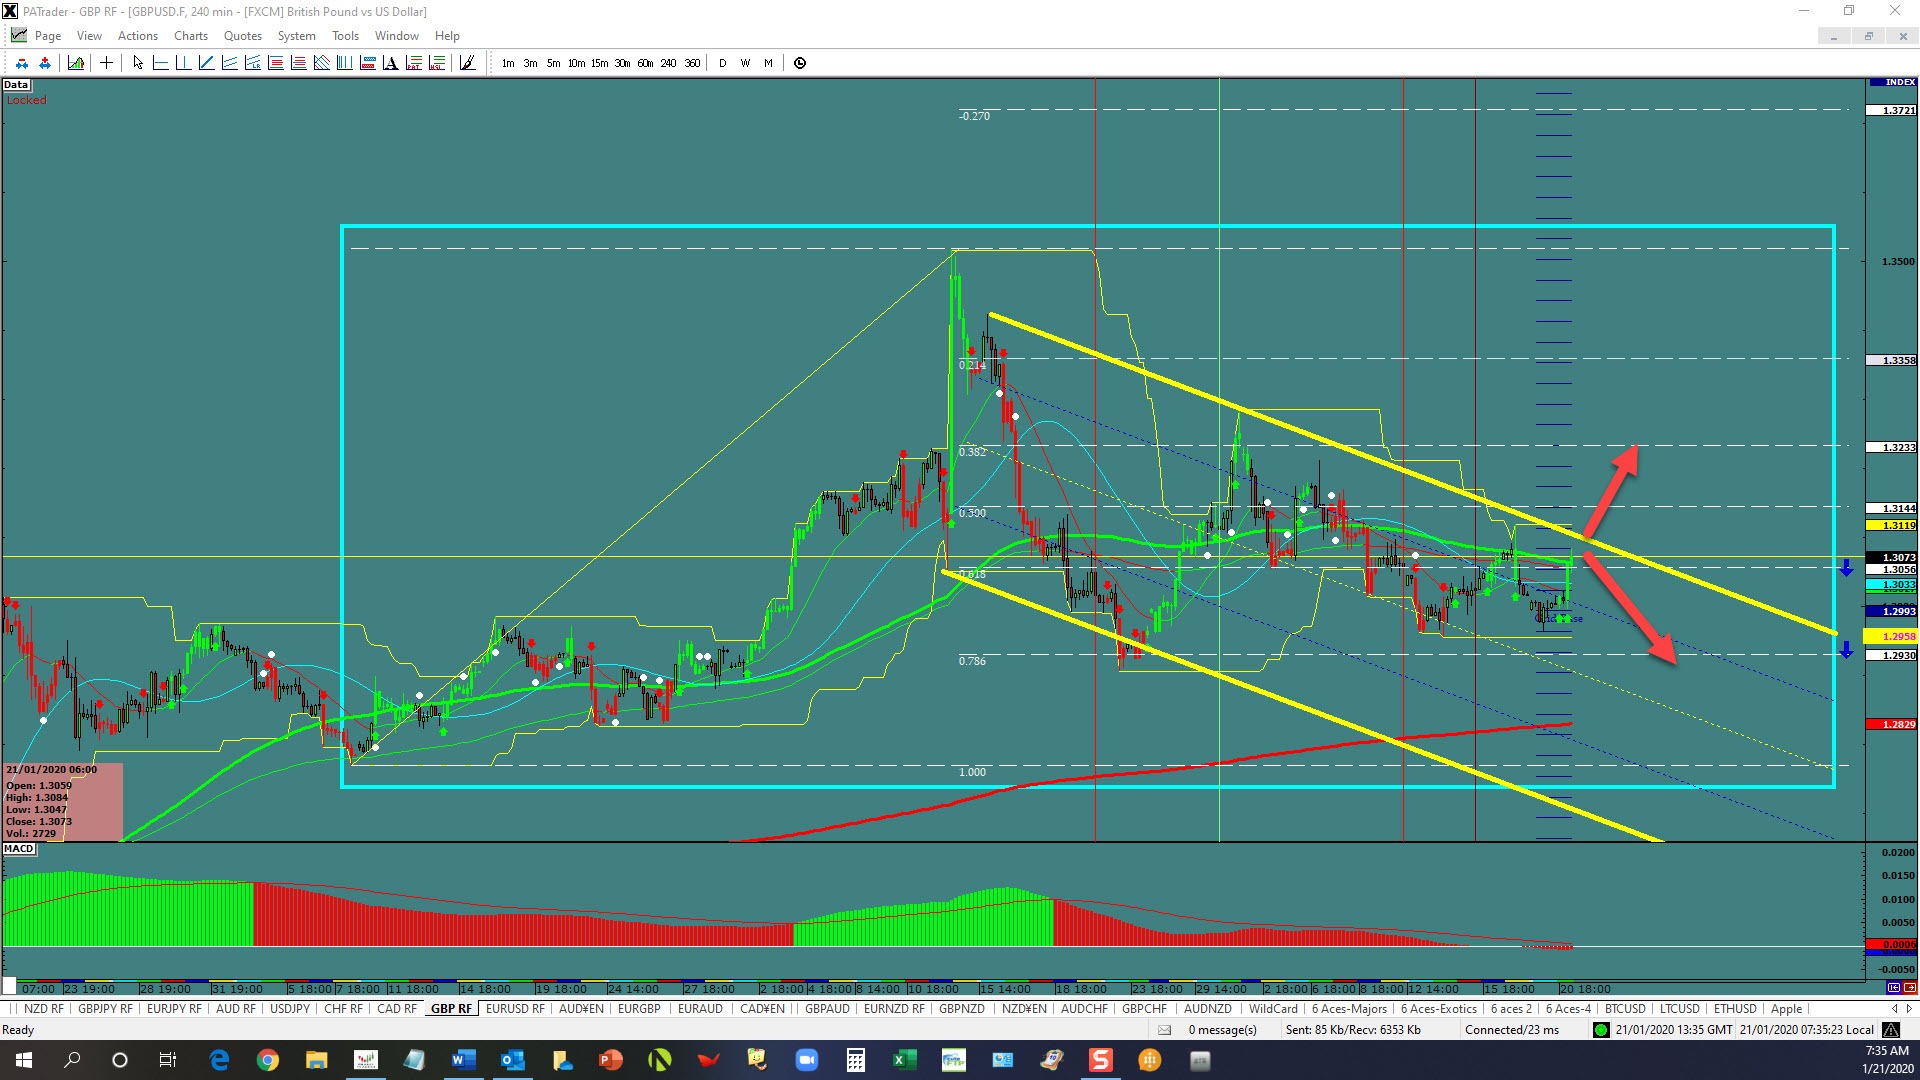Select the arrow pointer tool
Screen dimensions: 1920x1080
(138, 63)
